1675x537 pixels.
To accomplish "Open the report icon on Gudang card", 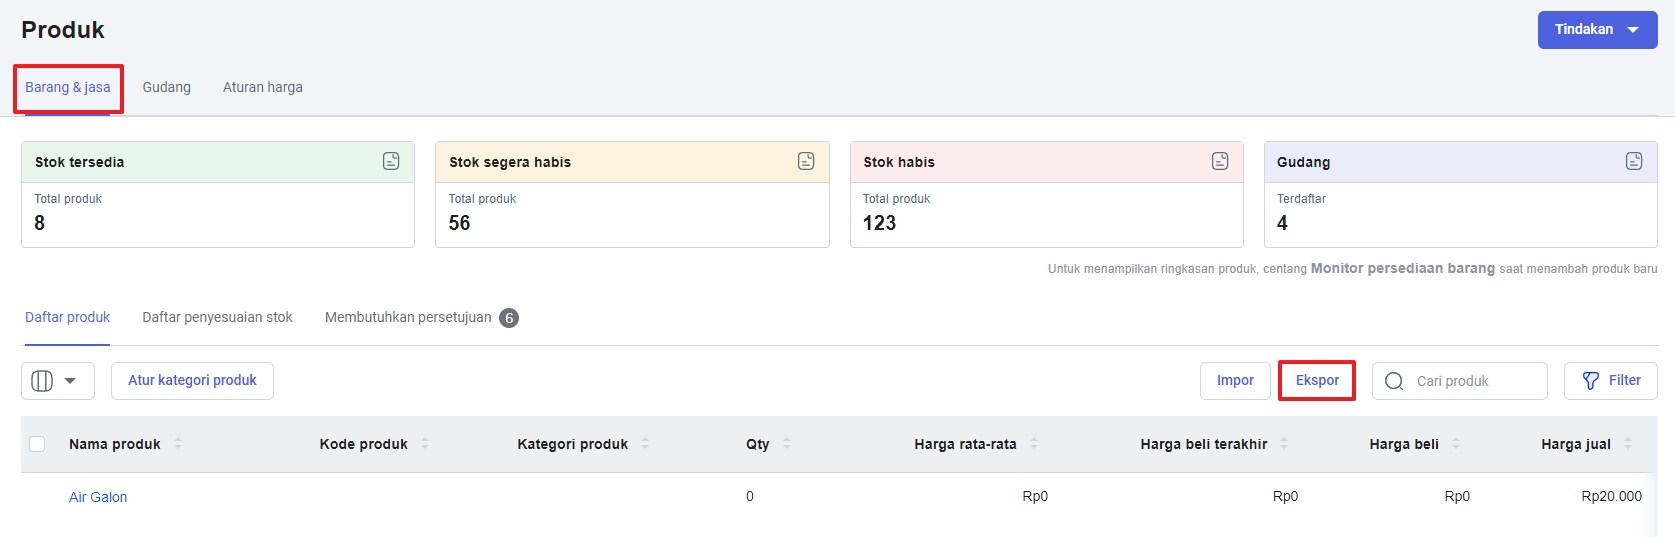I will click(x=1634, y=161).
